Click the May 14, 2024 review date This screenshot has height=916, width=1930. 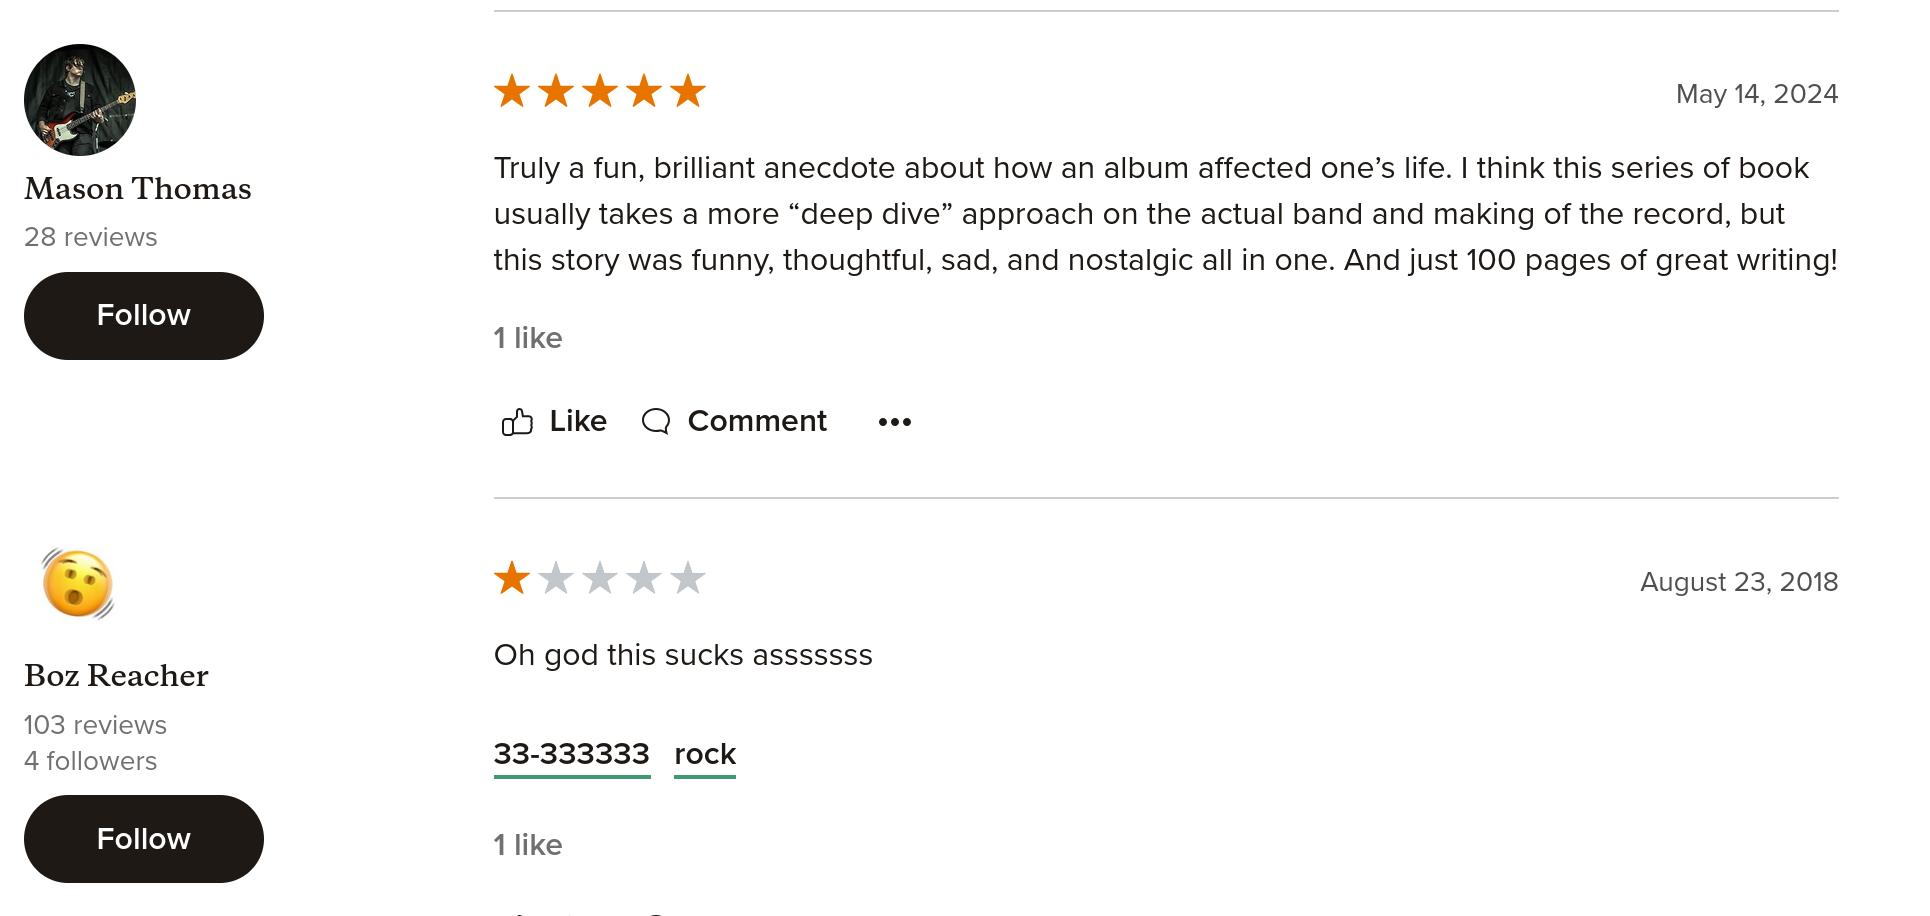[1756, 94]
